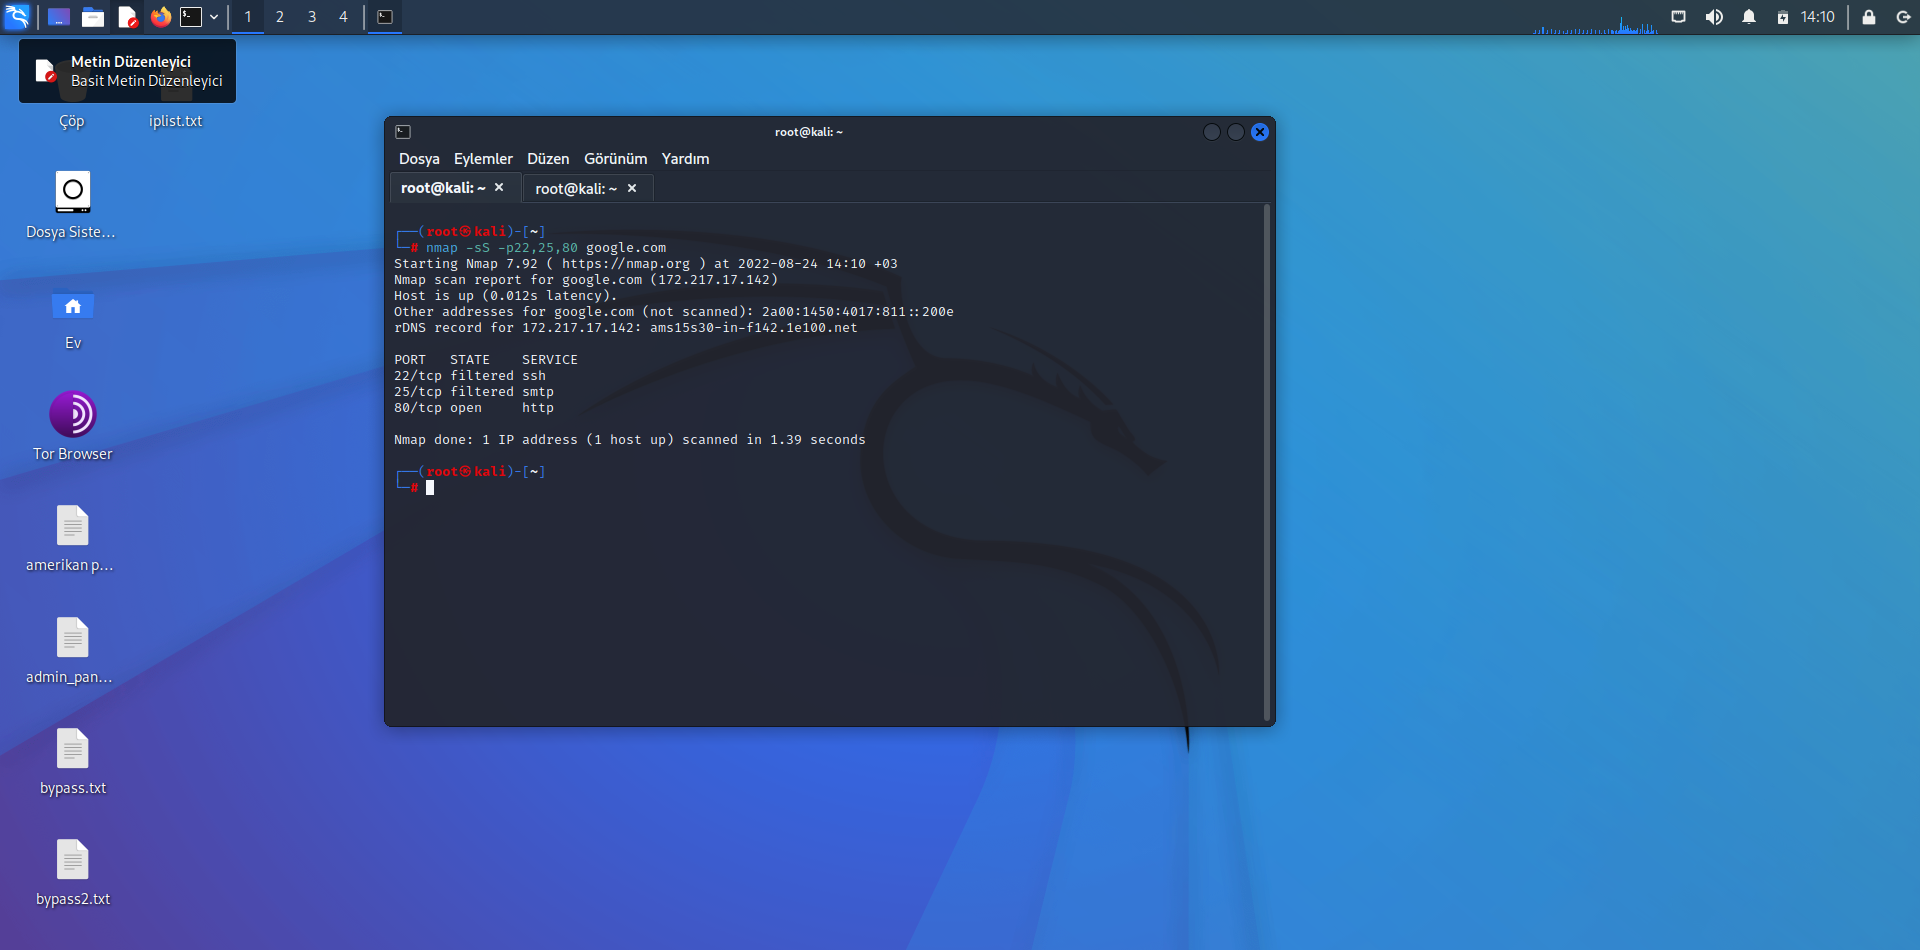Viewport: 1920px width, 950px height.
Task: Click the rDNS record output line
Action: pyautogui.click(x=626, y=328)
